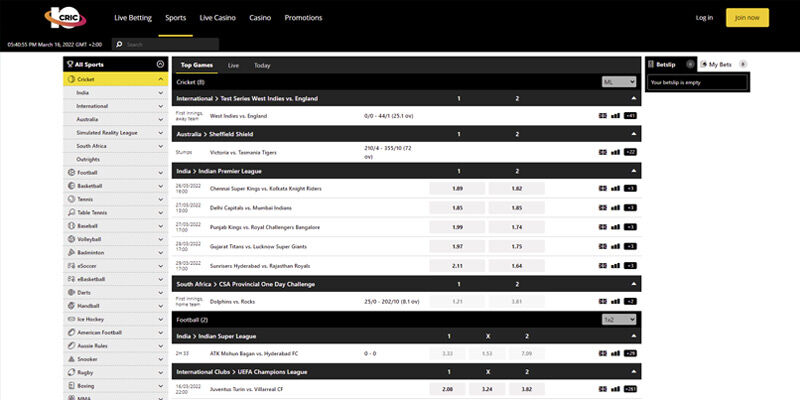Open the eBasketball icon in the sidebar

coord(71,279)
